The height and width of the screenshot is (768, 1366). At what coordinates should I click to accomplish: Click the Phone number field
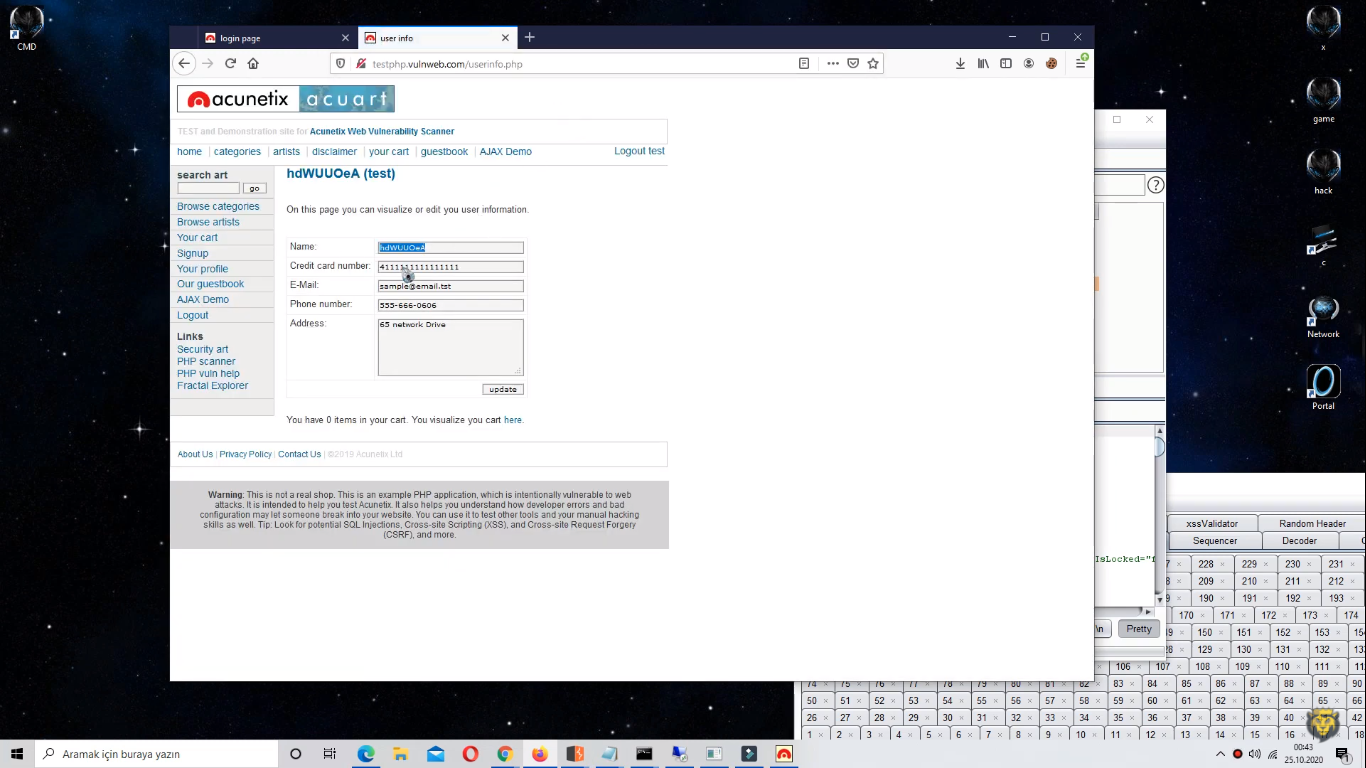pos(450,305)
